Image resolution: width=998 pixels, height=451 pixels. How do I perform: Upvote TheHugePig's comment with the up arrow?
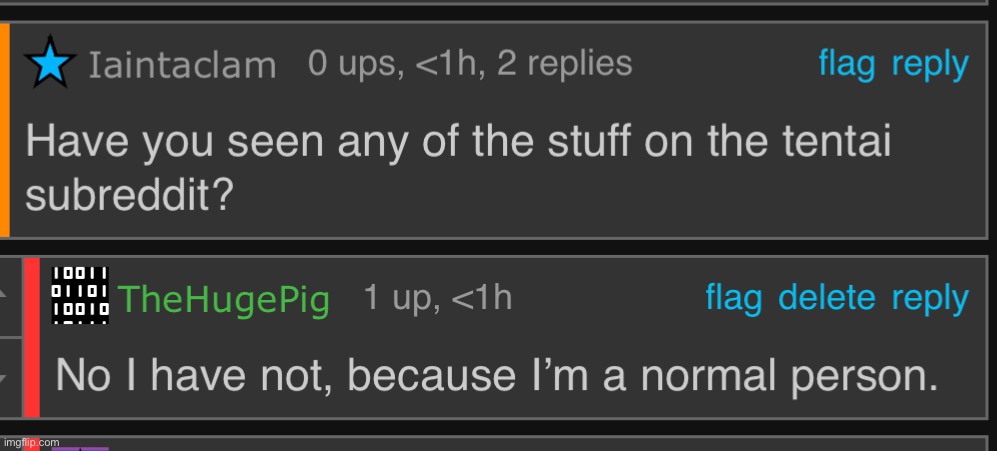click(10, 295)
